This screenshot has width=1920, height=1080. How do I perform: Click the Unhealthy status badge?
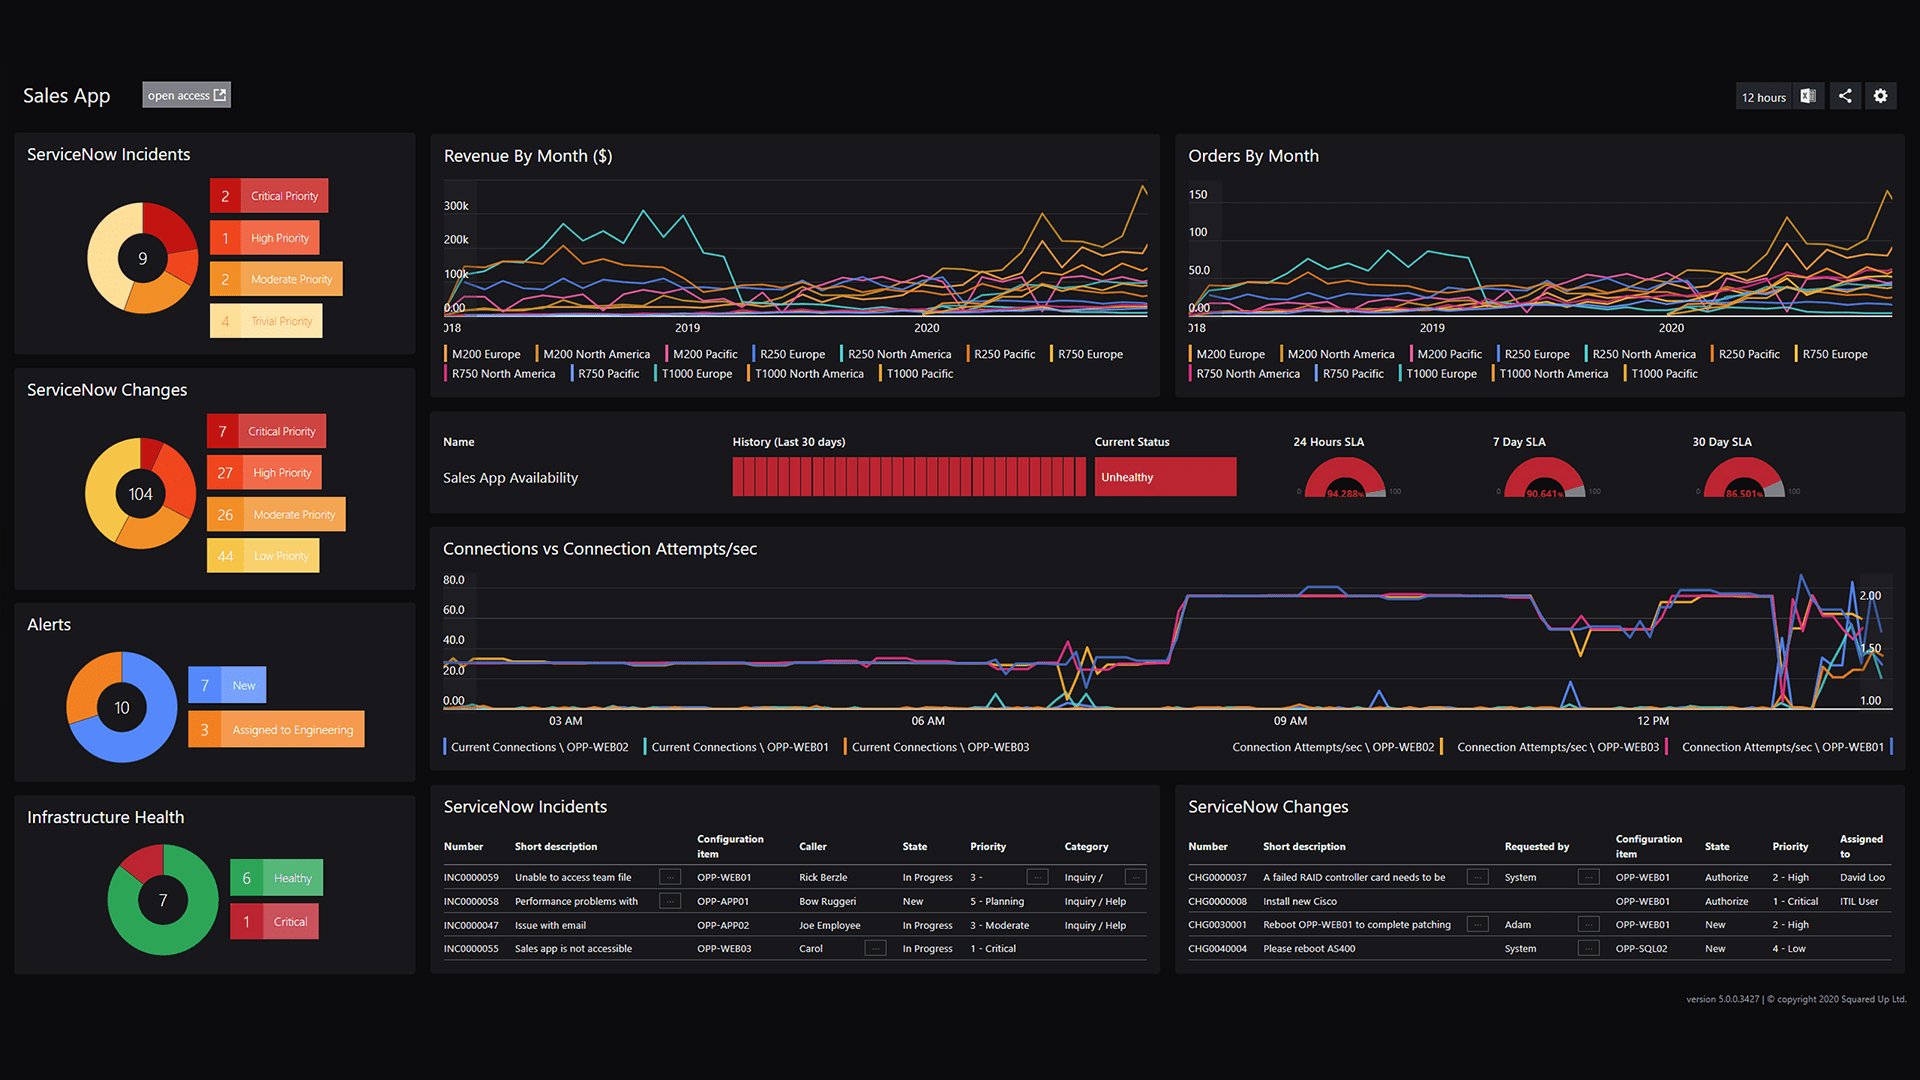(1165, 477)
